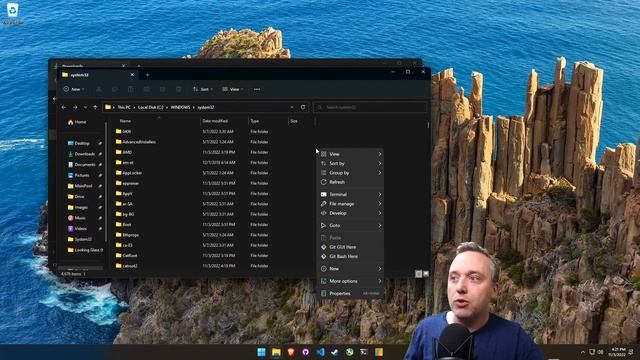Viewport: 640px width, 360px height.
Task: Go forward with the forward arrow
Action: [x=75, y=107]
